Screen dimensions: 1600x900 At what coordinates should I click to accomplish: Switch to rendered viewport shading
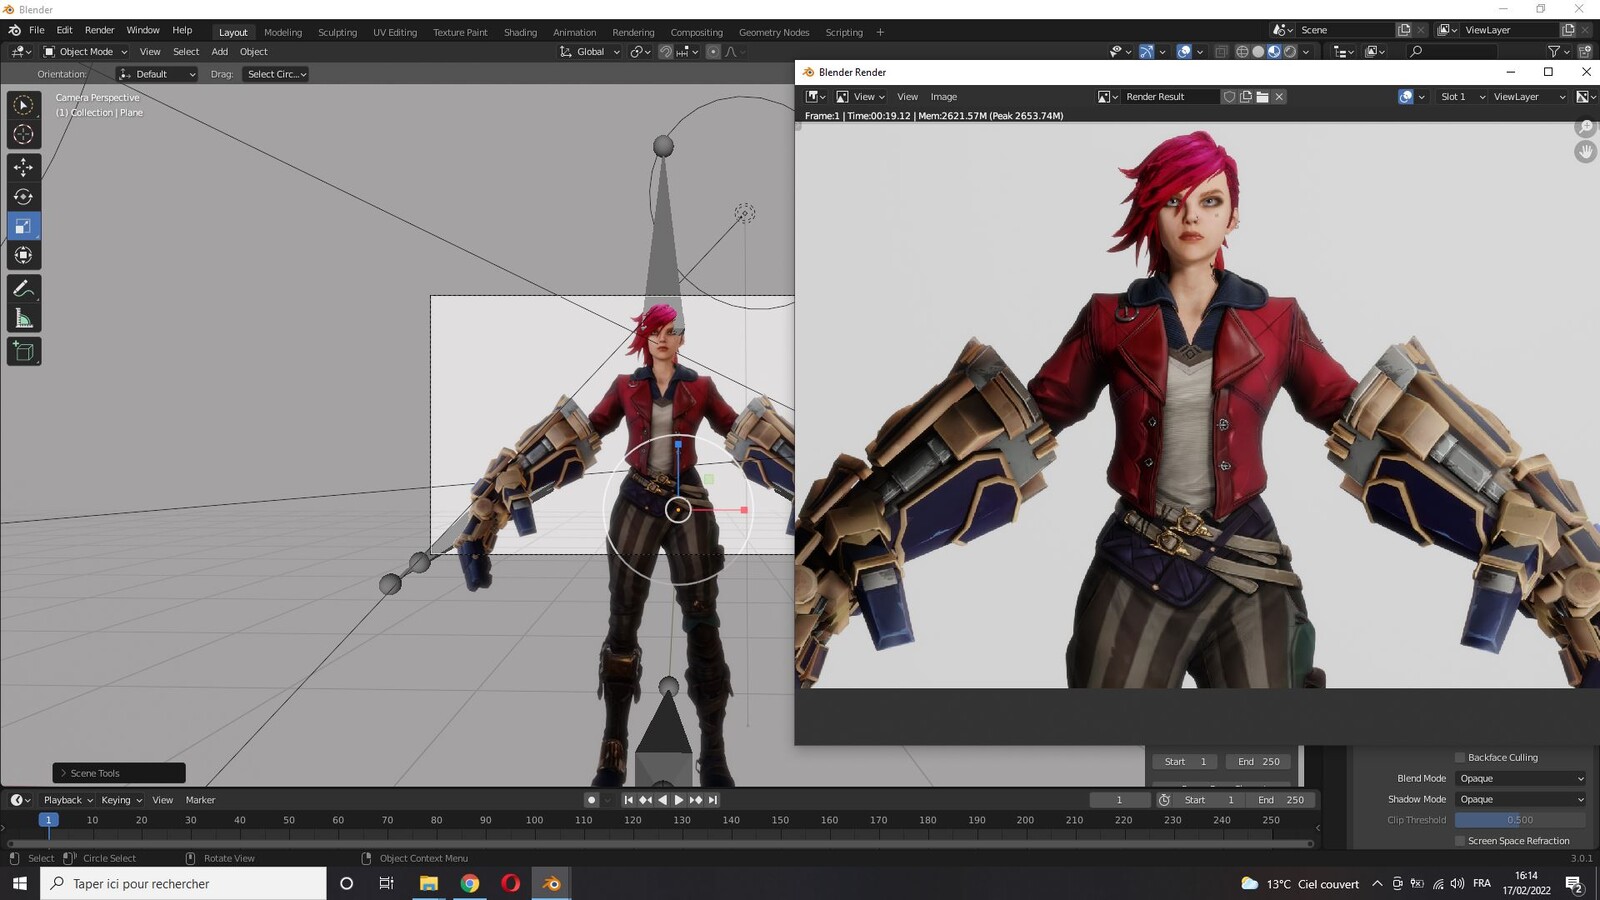coord(1290,52)
